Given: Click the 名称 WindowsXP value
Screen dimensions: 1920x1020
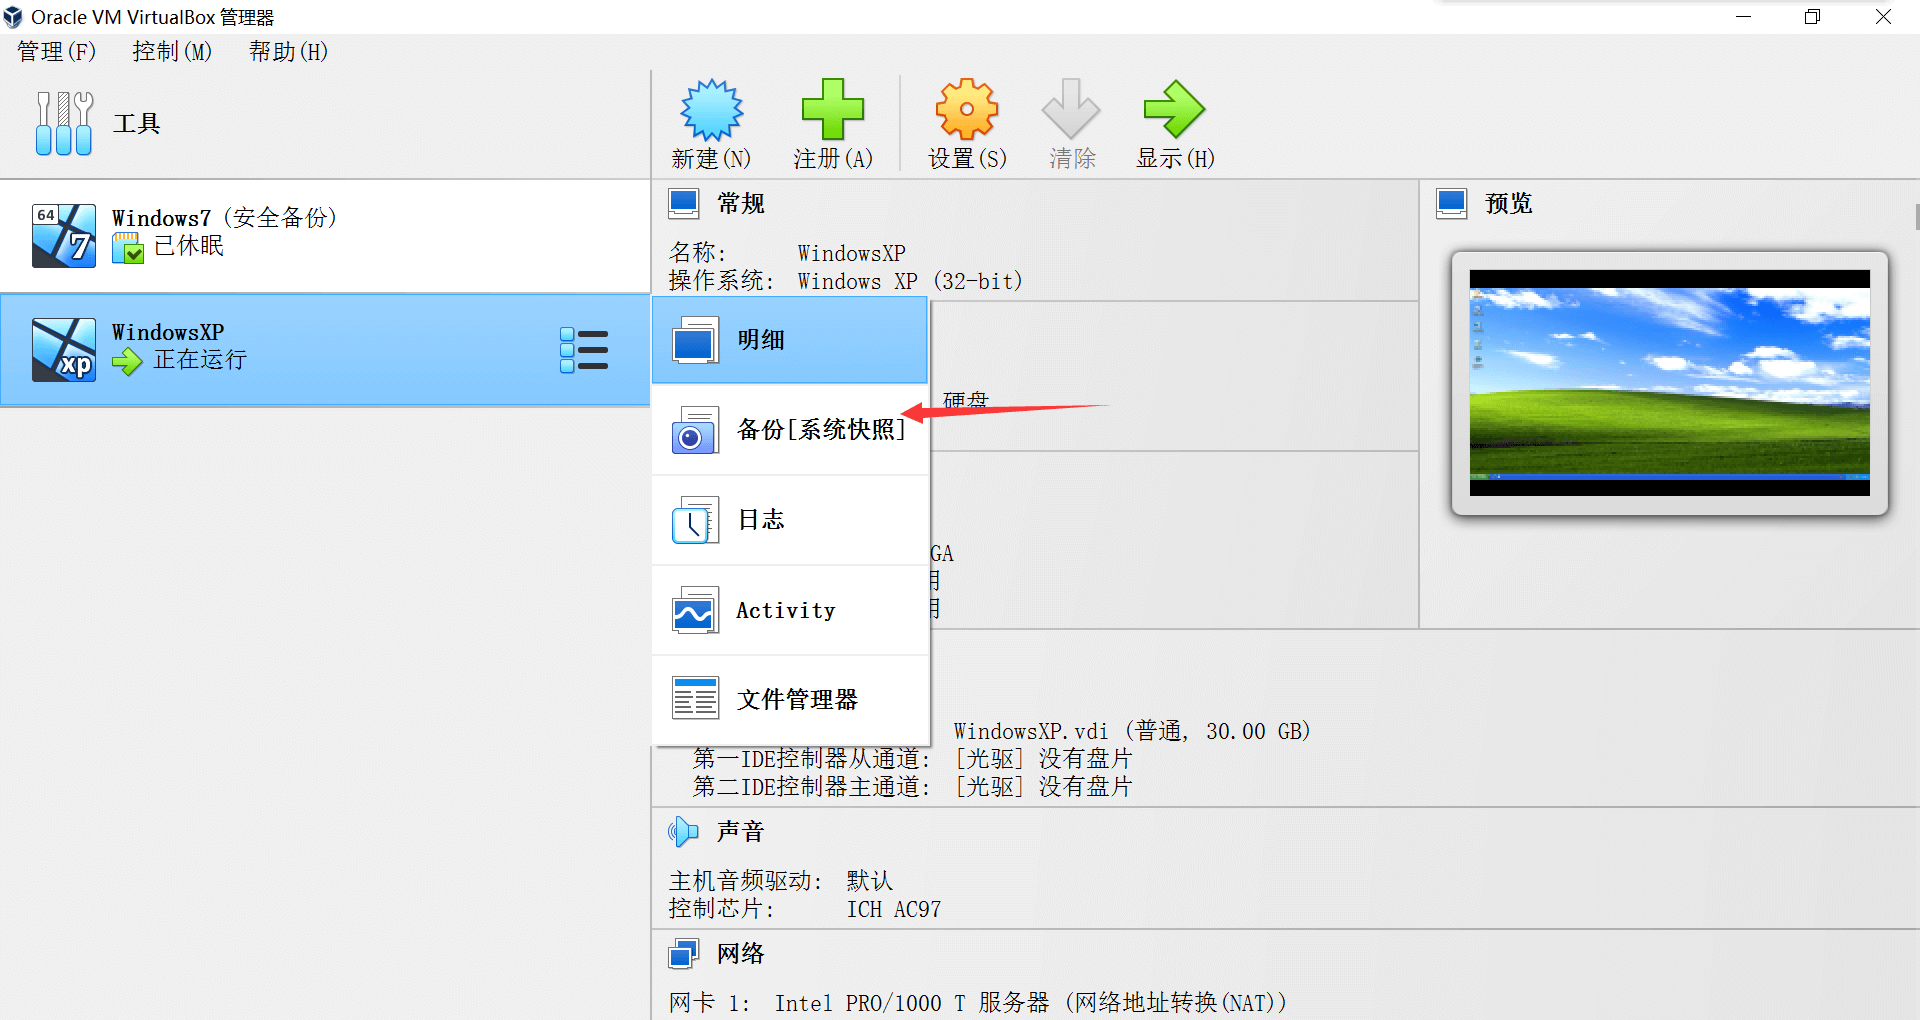Looking at the screenshot, I should tap(851, 254).
